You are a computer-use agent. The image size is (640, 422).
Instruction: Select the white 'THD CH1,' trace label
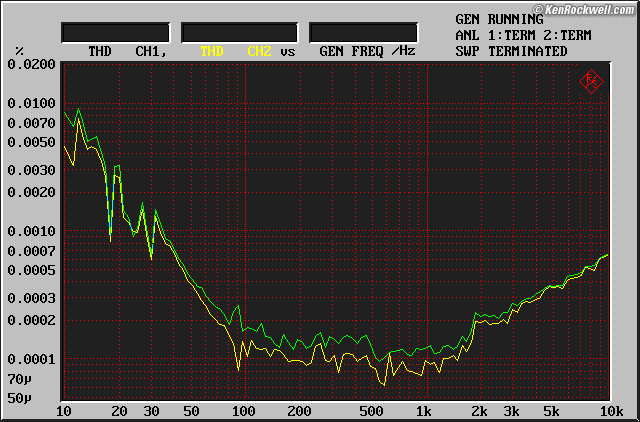pyautogui.click(x=127, y=51)
